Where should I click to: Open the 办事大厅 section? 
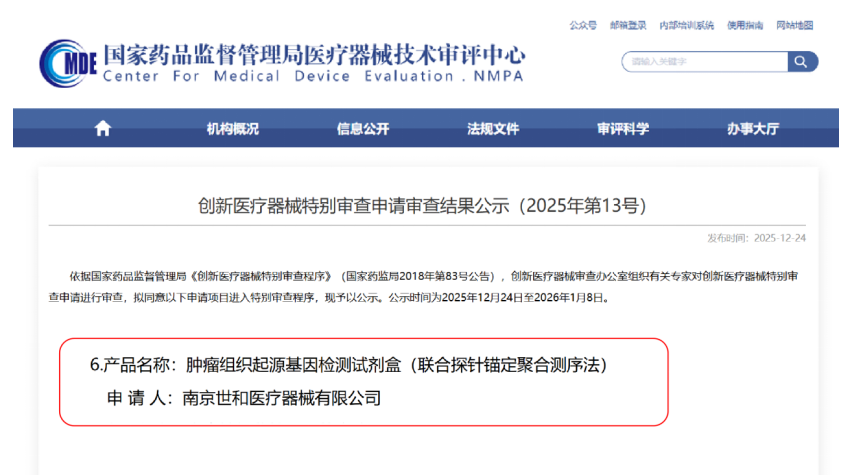tap(752, 129)
